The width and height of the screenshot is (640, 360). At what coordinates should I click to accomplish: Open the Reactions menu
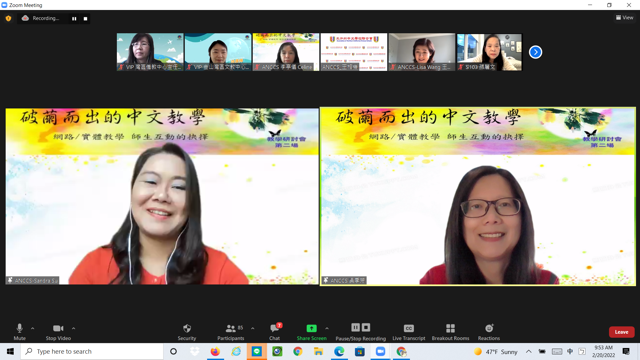click(489, 332)
